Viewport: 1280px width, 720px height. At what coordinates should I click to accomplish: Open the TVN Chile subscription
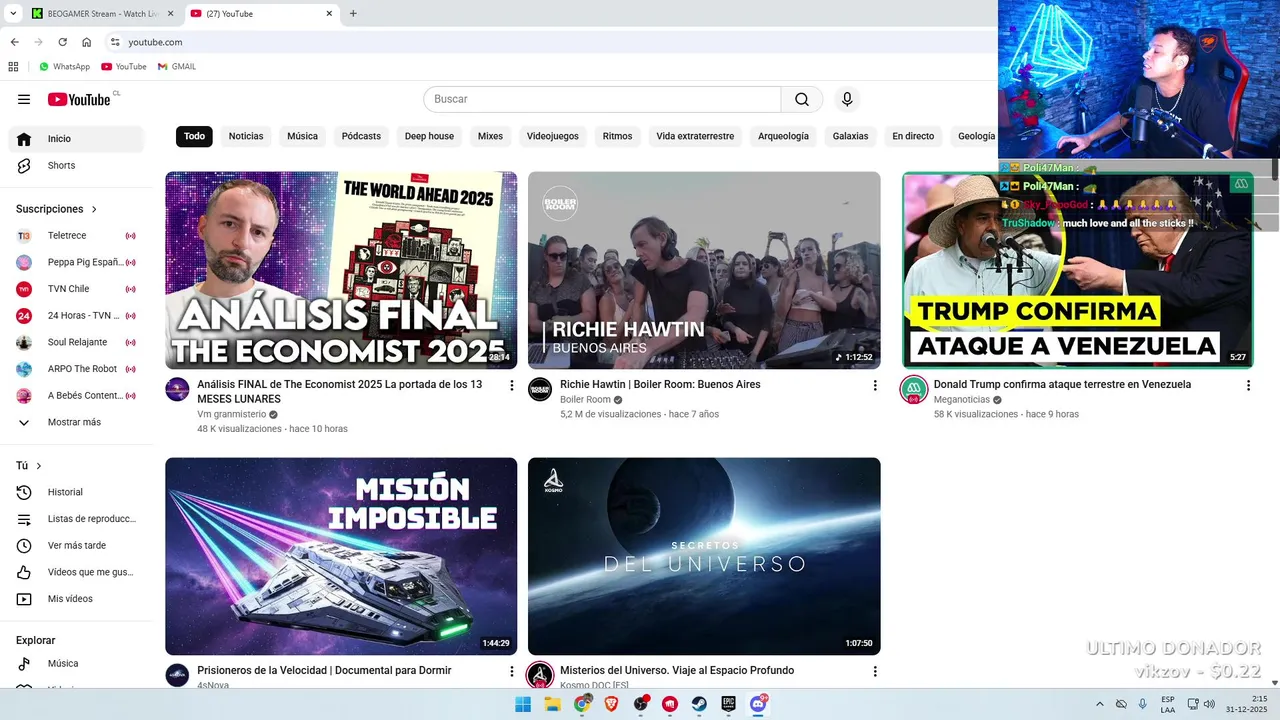click(76, 289)
